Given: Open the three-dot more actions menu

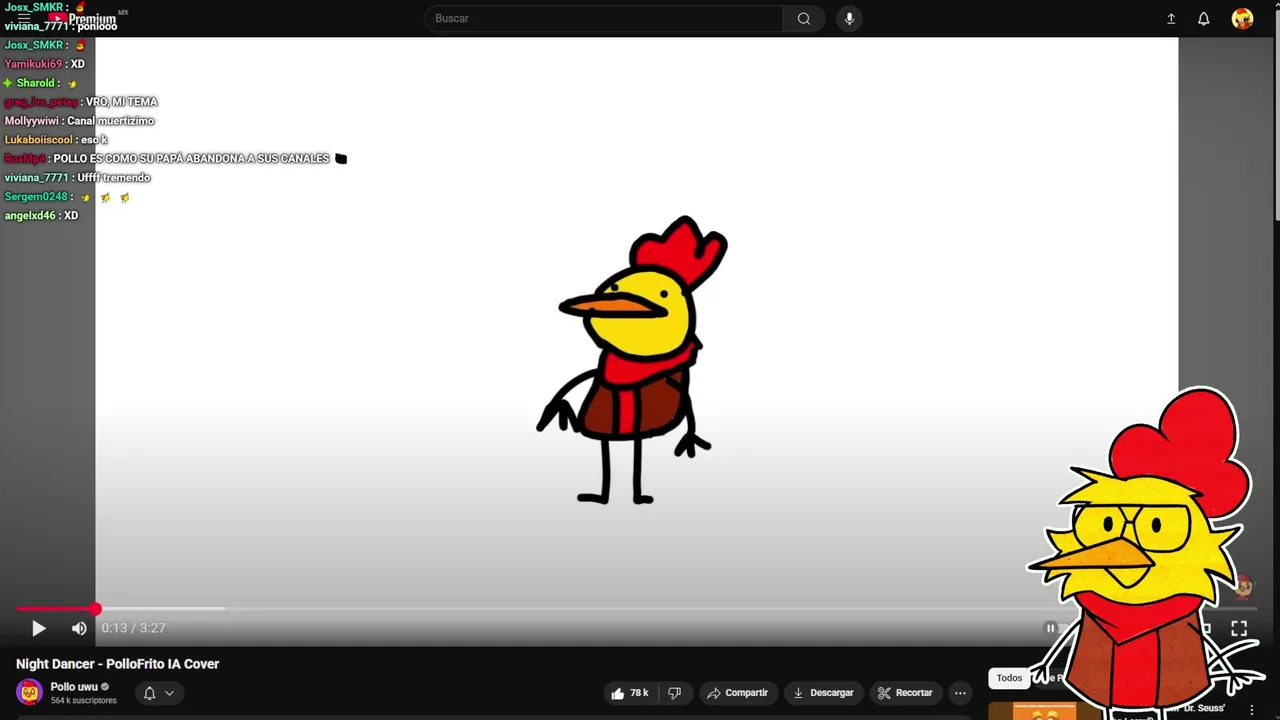Looking at the screenshot, I should point(960,693).
